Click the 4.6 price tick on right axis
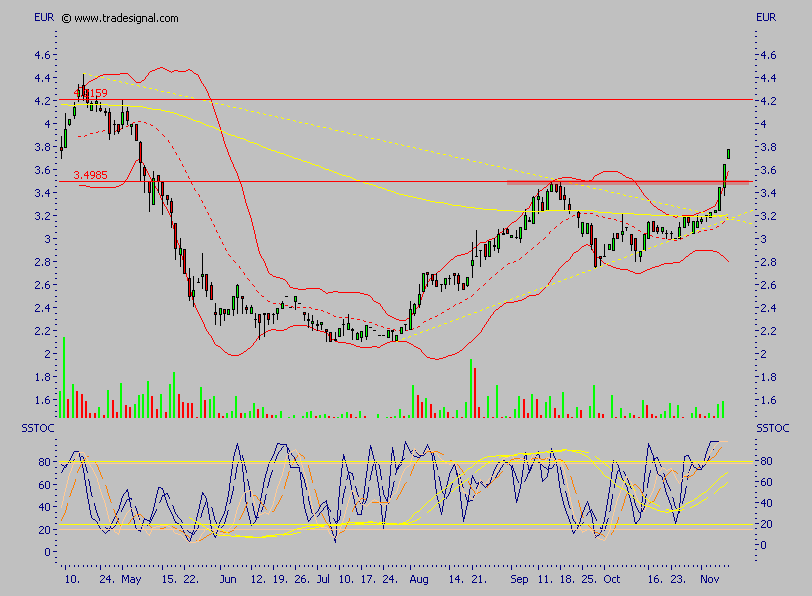Screen dimensions: 812x596 pos(768,55)
